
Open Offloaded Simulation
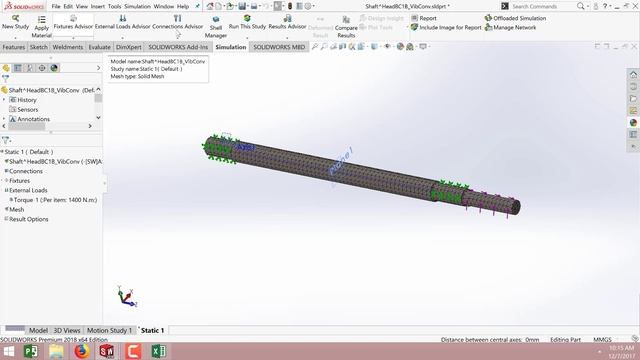click(516, 18)
